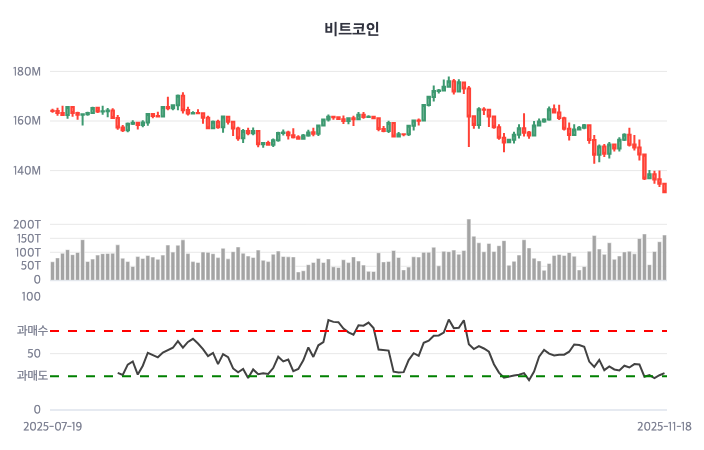This screenshot has width=704, height=450.
Task: Click the first candlestick at the chart's left
Action: [x=53, y=110]
